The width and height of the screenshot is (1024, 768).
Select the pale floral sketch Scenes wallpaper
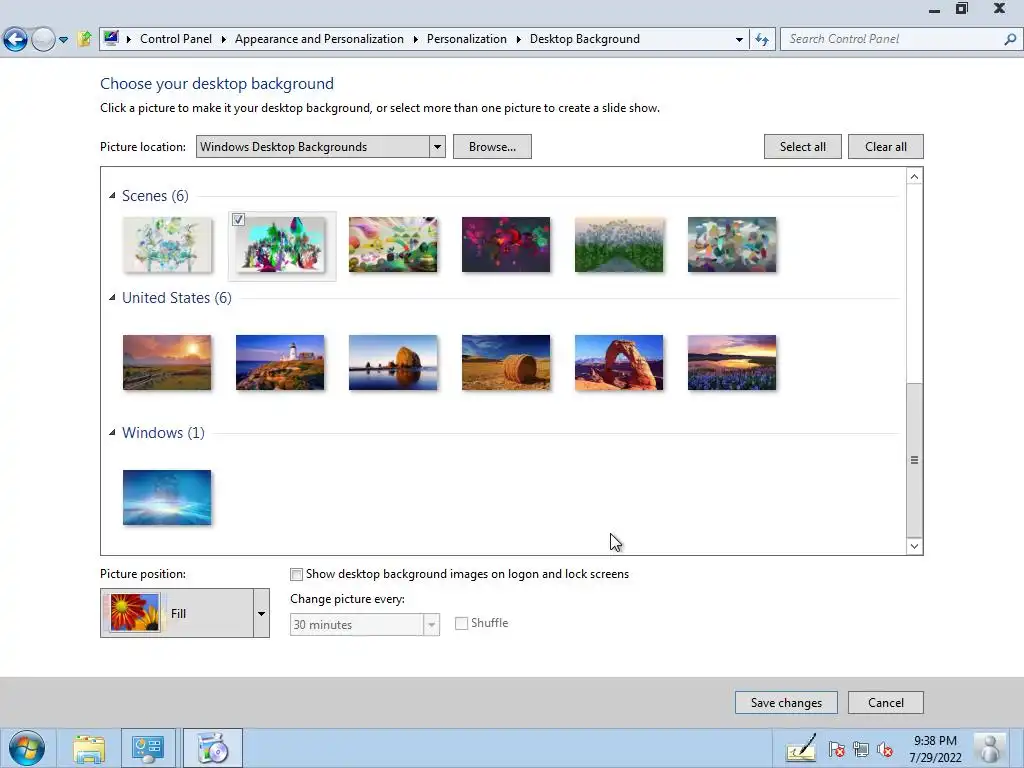pyautogui.click(x=167, y=245)
